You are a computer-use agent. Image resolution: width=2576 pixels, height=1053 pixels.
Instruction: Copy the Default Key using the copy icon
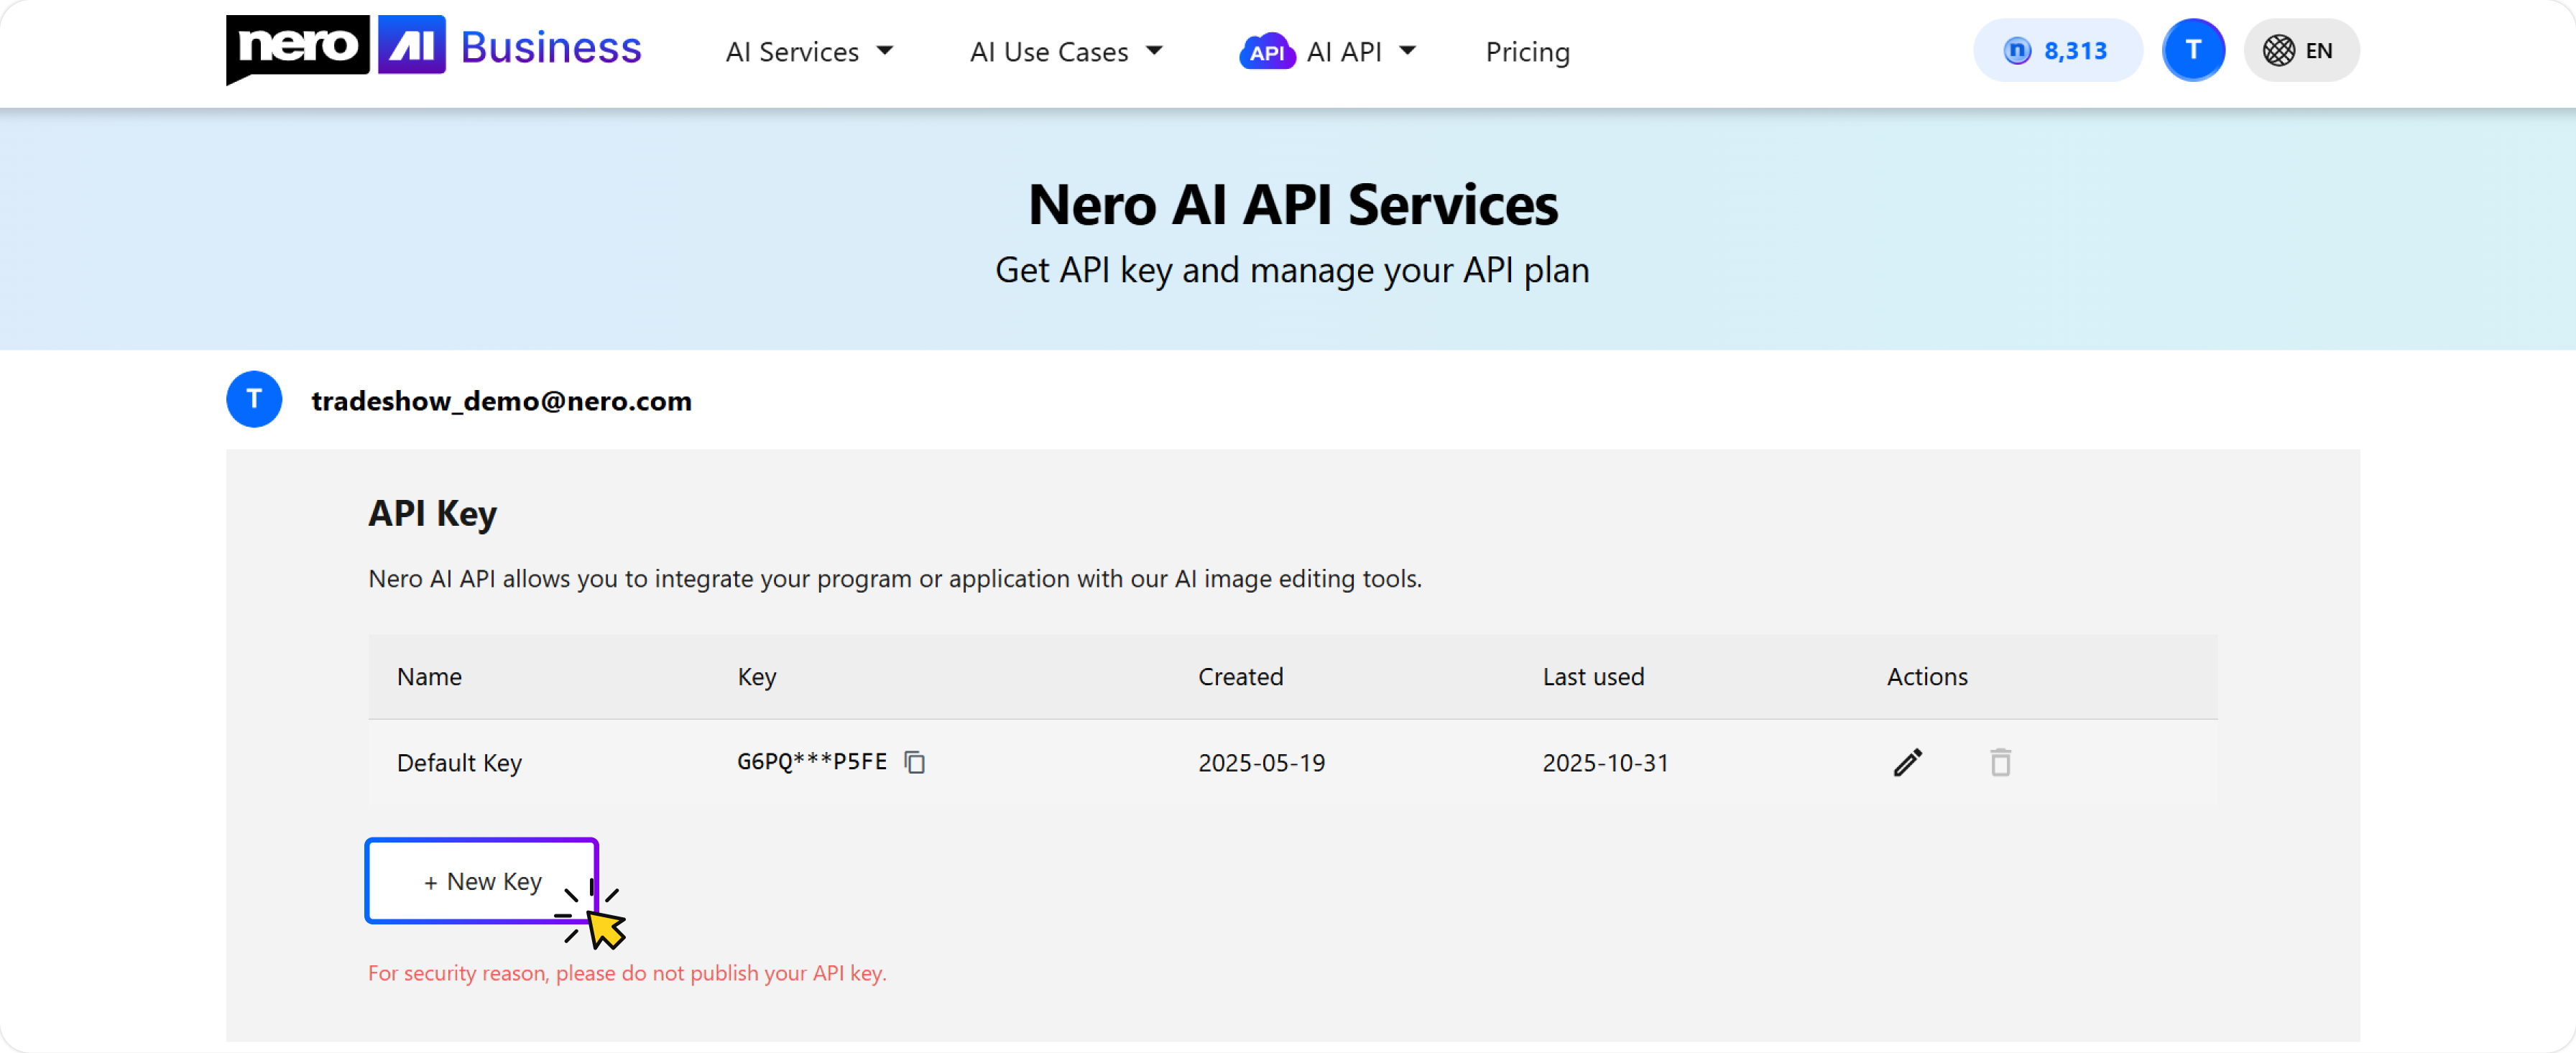coord(915,762)
